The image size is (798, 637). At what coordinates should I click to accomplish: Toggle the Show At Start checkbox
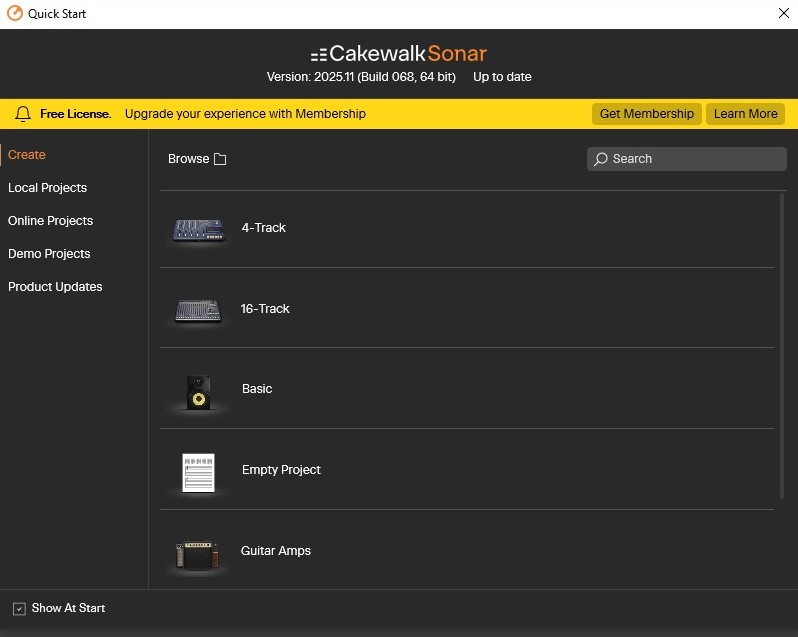point(19,609)
